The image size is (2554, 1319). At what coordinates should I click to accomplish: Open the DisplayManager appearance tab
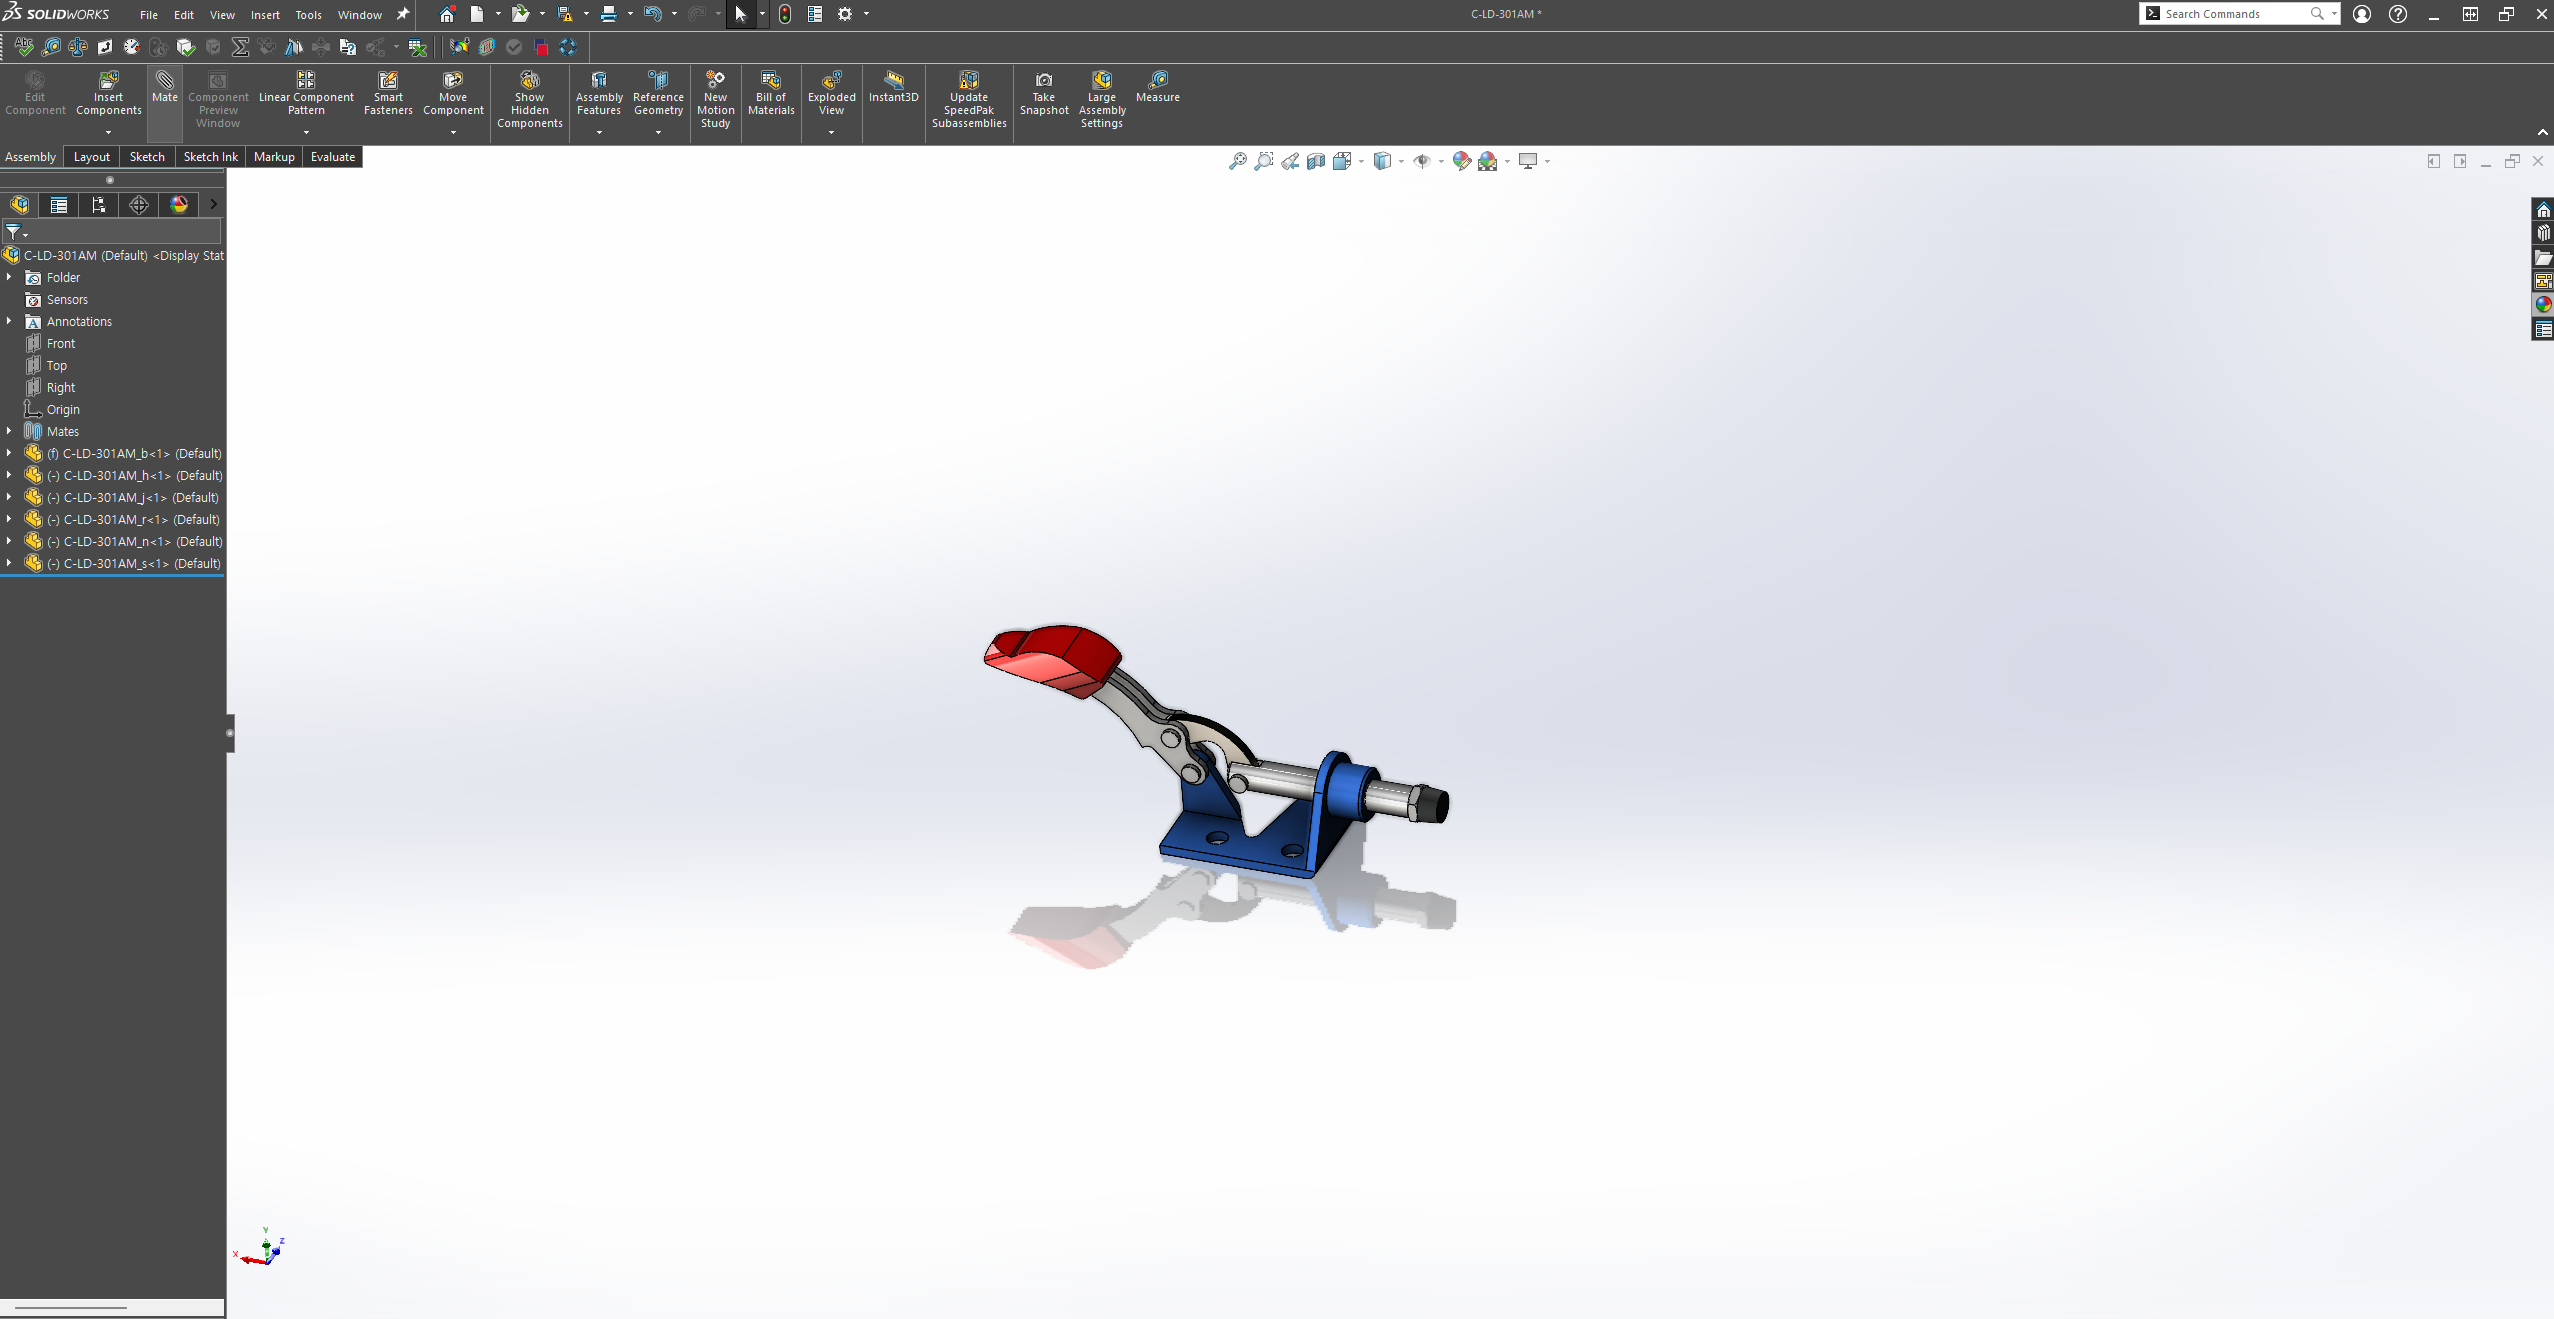179,205
